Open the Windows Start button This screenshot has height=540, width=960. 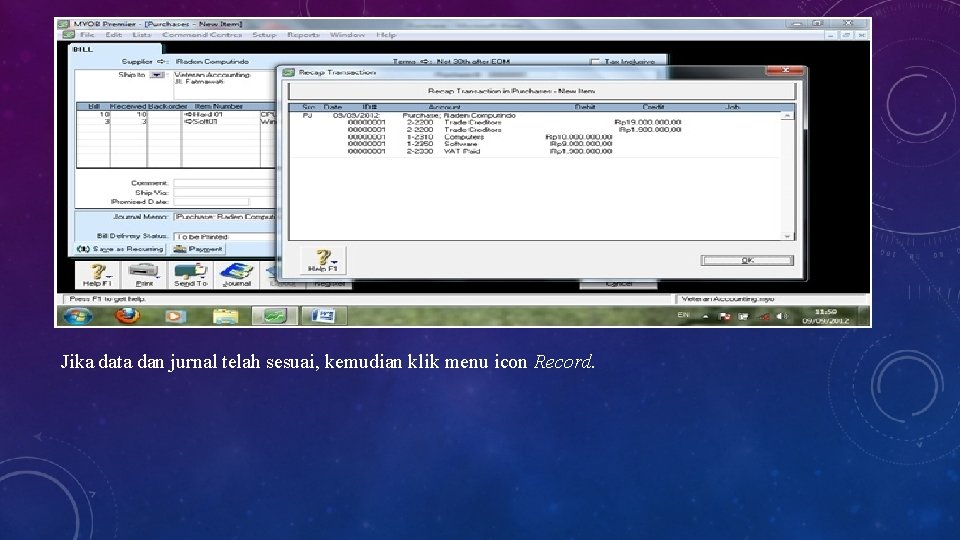click(78, 316)
